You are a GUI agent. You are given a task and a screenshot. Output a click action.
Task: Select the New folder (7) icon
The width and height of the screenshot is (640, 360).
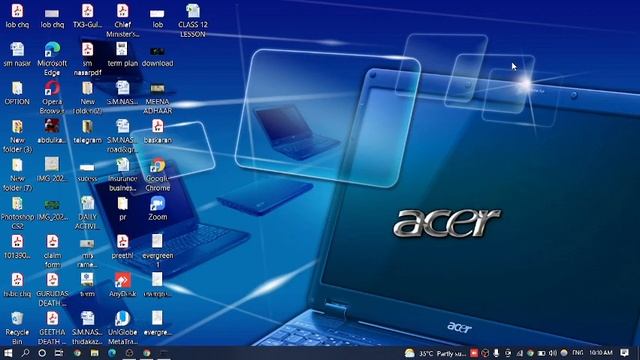pyautogui.click(x=17, y=174)
